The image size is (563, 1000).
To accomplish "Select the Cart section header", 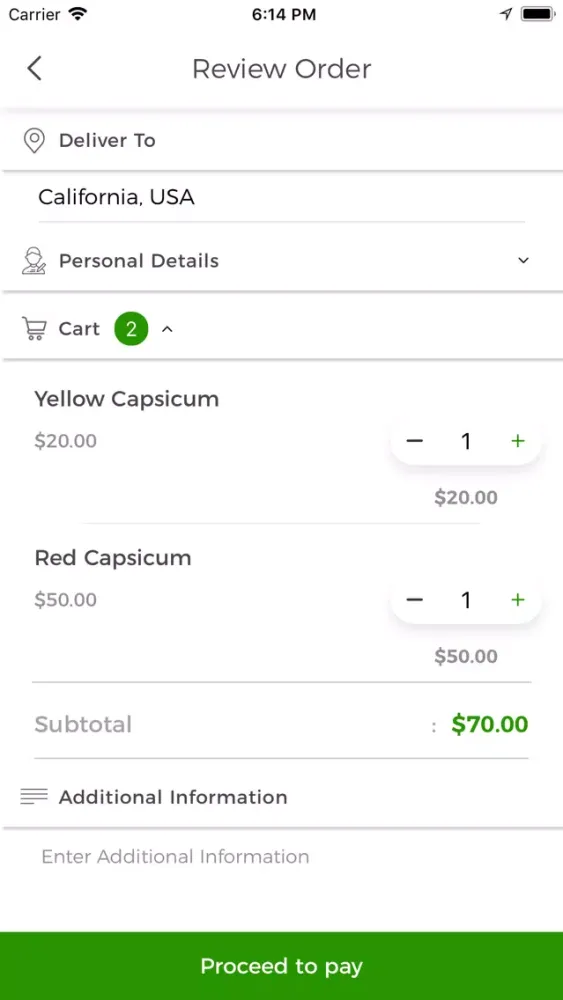I will pyautogui.click(x=281, y=328).
